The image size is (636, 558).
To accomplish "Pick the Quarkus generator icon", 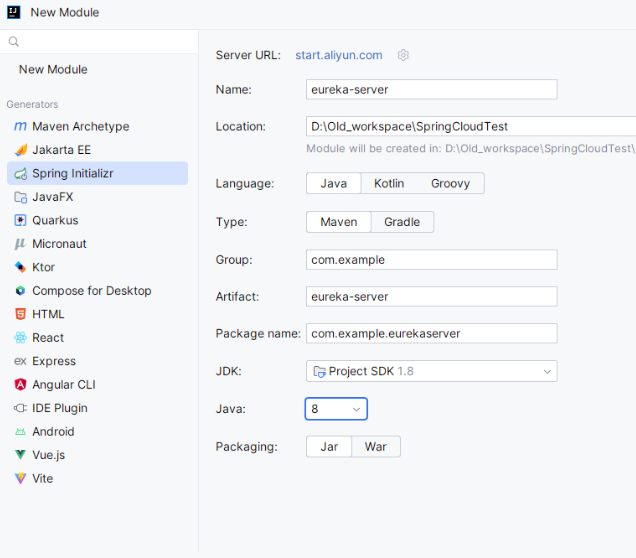I will 20,220.
